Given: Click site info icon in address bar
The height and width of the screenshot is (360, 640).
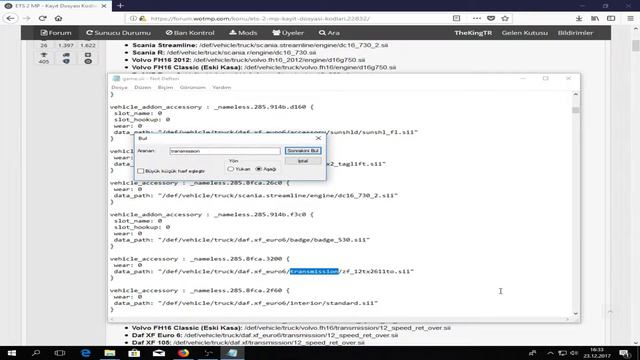Looking at the screenshot, I should (133, 18).
